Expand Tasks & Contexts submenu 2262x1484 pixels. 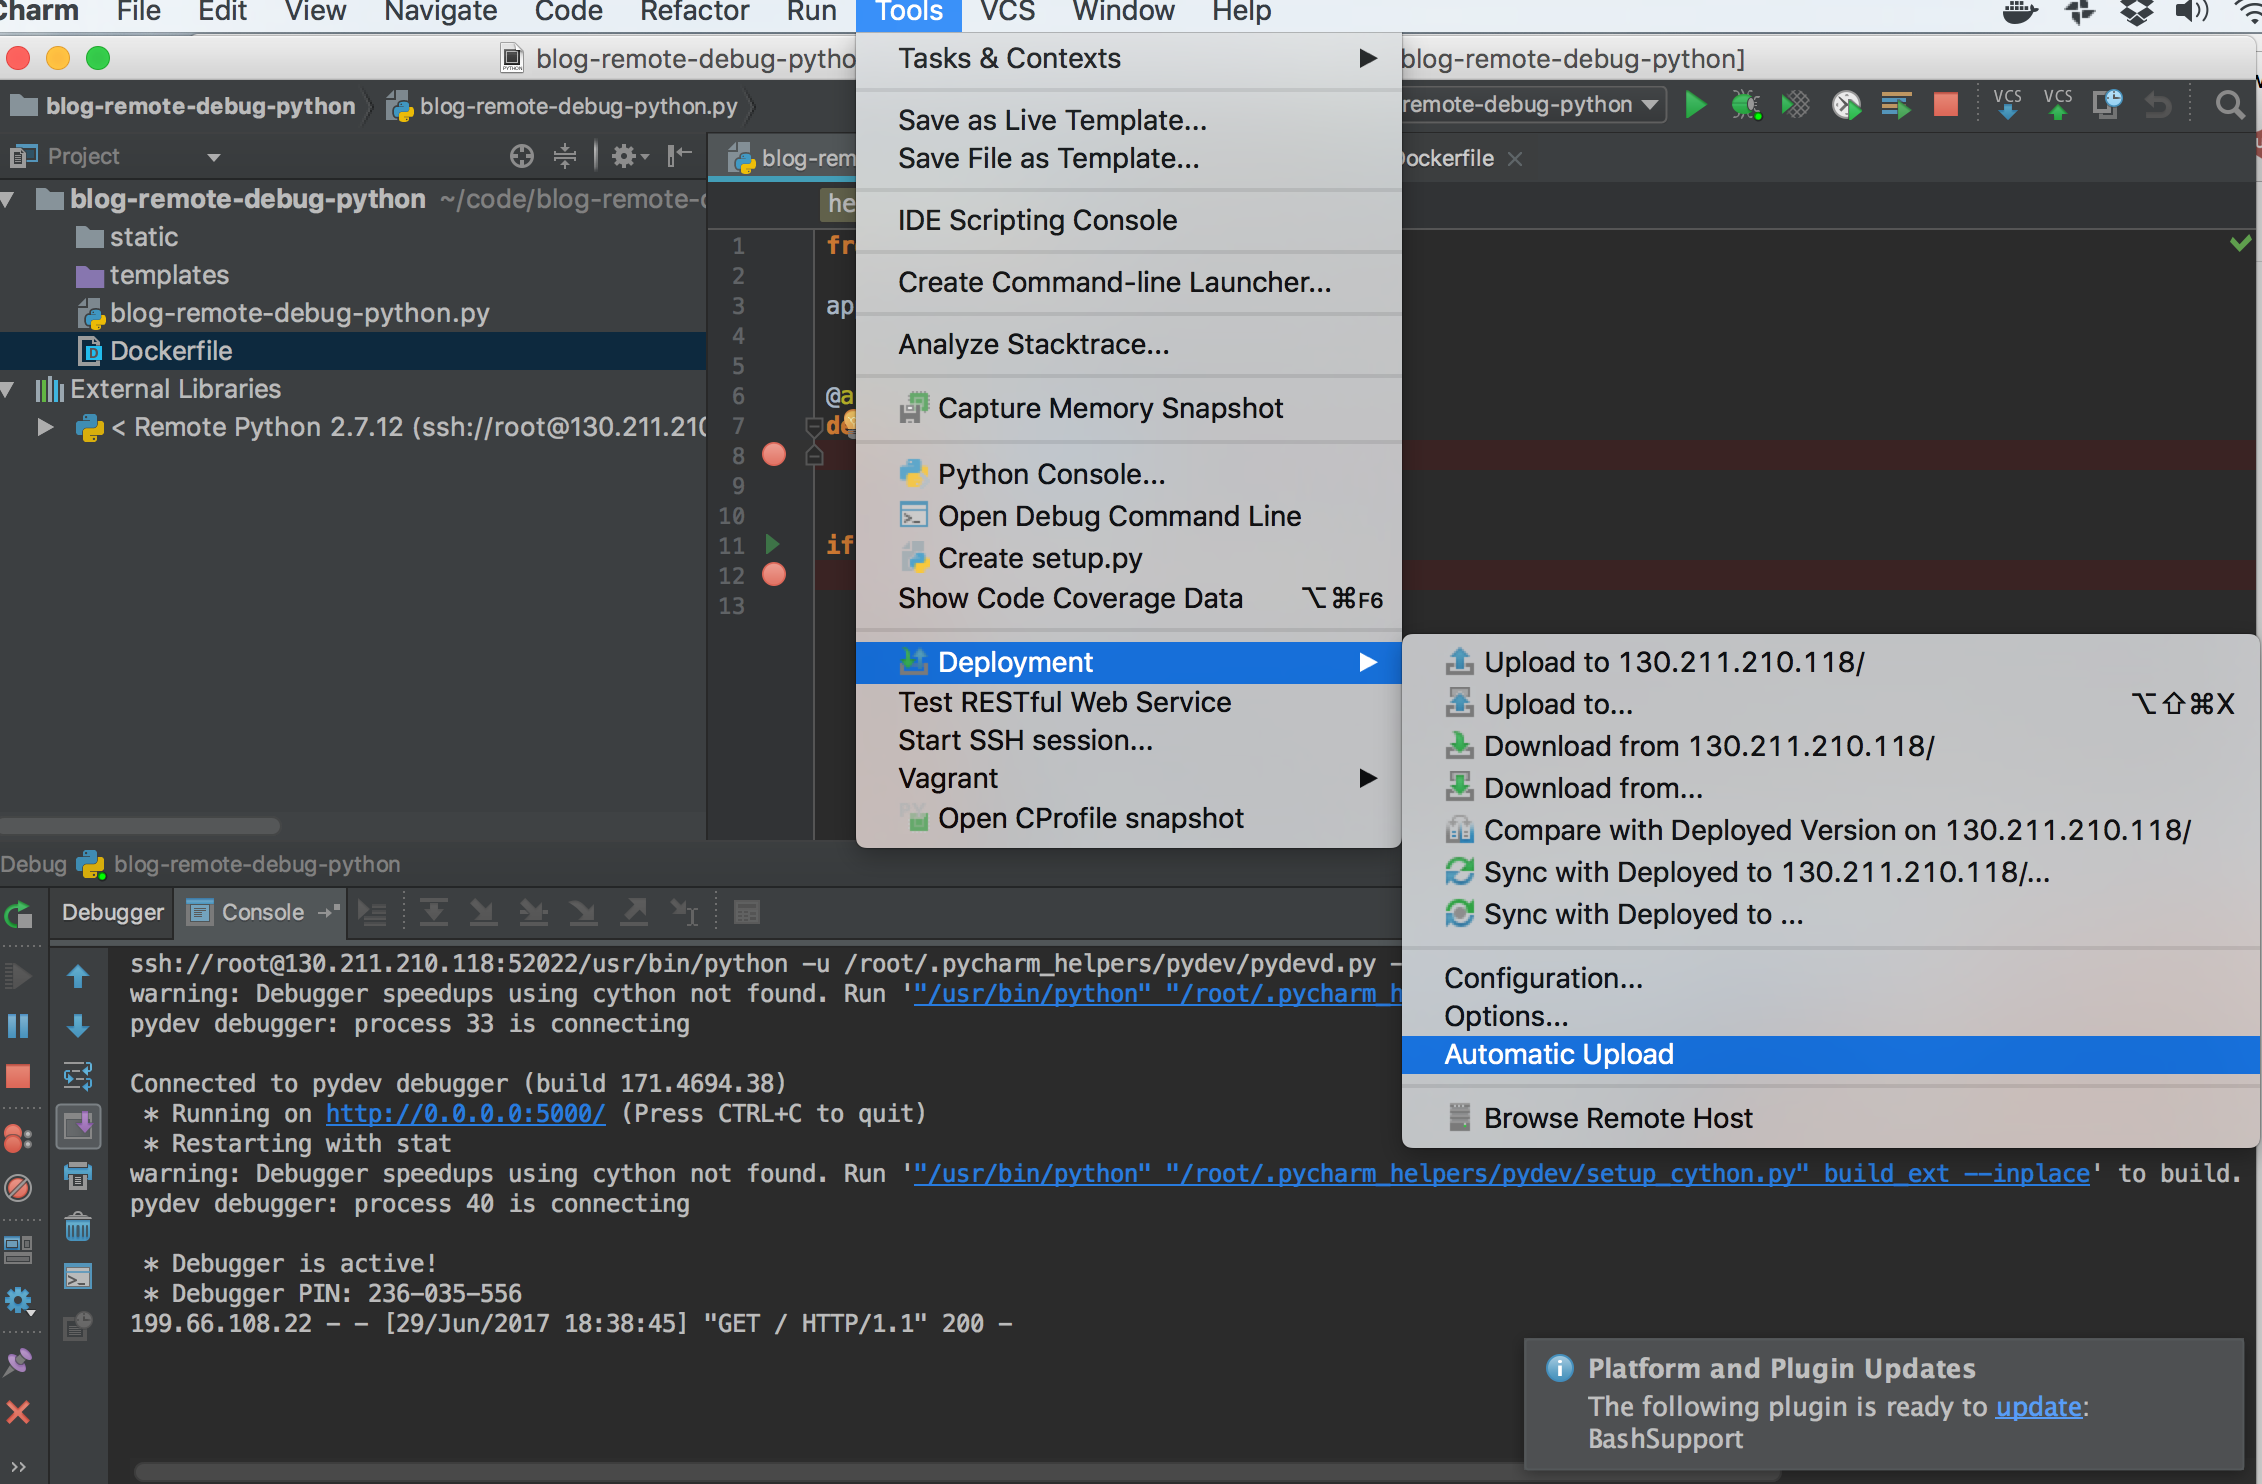tap(1128, 58)
